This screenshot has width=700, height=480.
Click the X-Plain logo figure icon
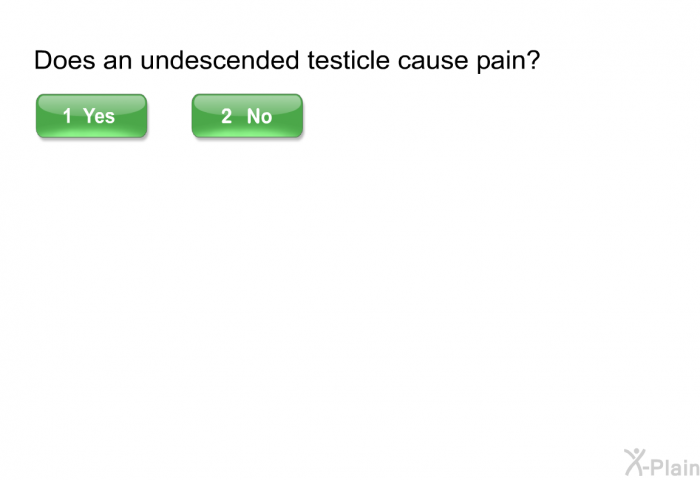(636, 462)
